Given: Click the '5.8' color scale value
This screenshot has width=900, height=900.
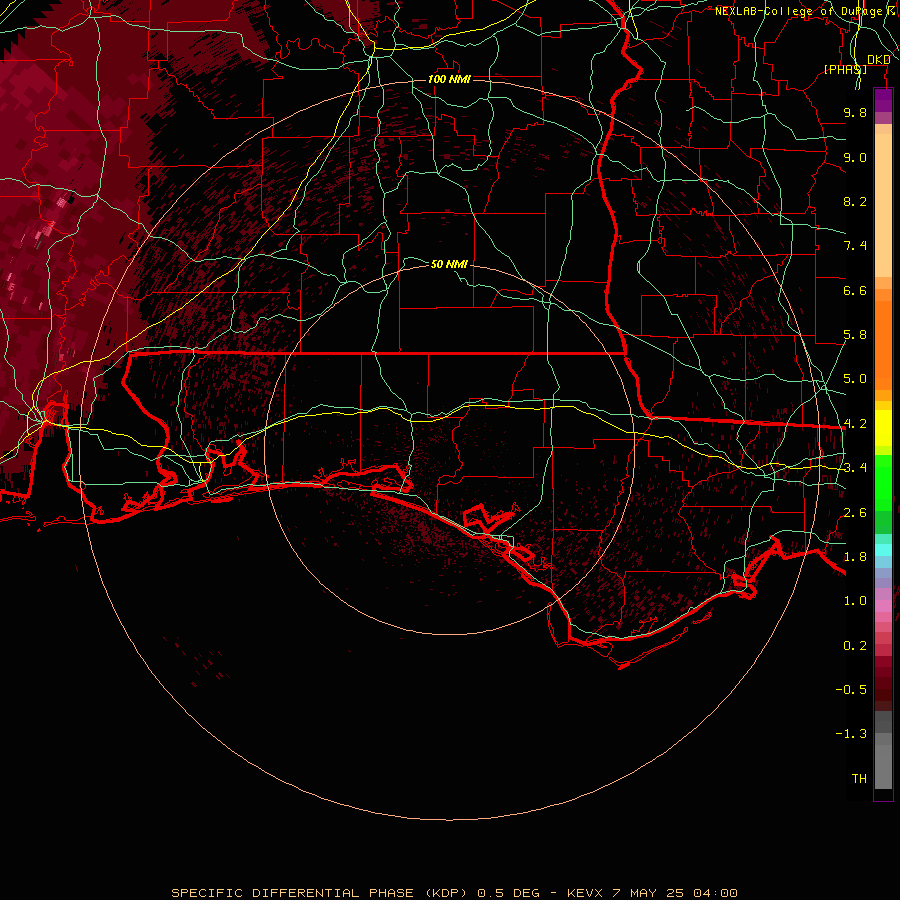Looking at the screenshot, I should click(x=855, y=335).
